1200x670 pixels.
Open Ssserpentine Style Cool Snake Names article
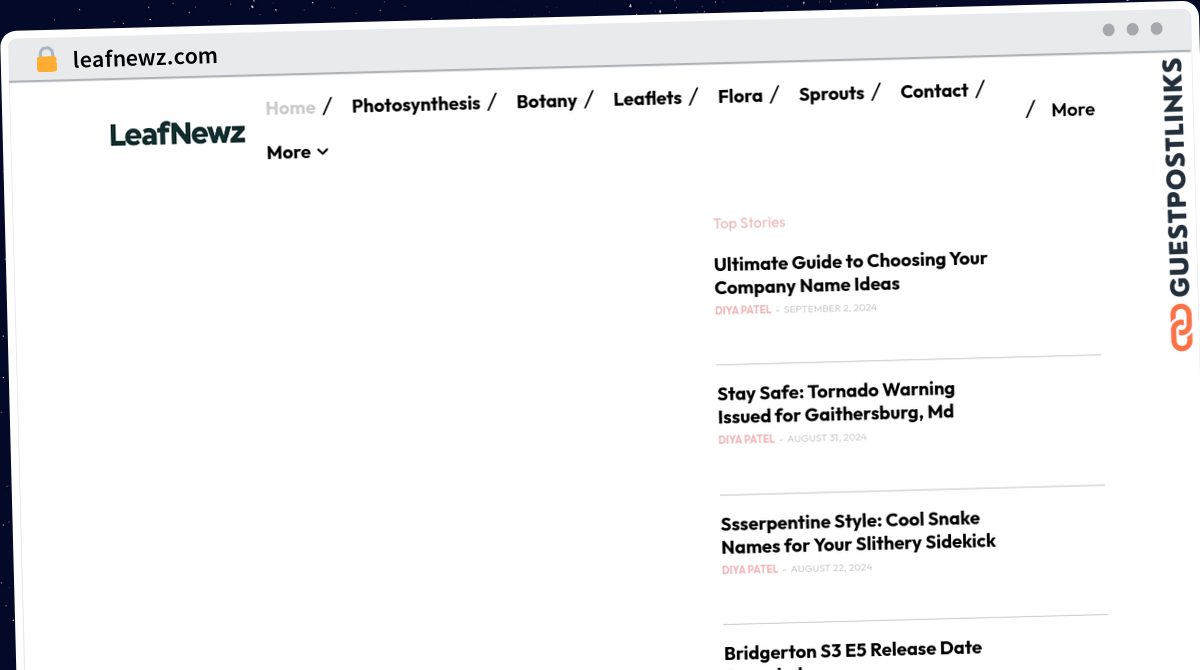click(x=858, y=532)
